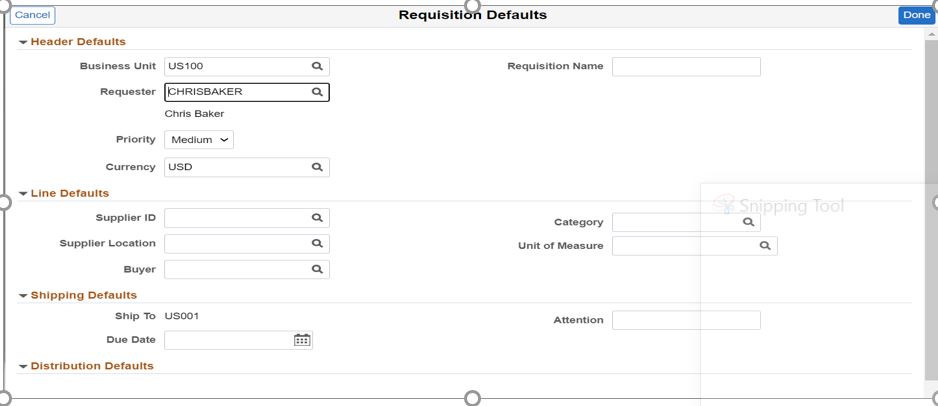The width and height of the screenshot is (938, 406).
Task: Open the Supplier ID lookup icon
Action: (316, 218)
